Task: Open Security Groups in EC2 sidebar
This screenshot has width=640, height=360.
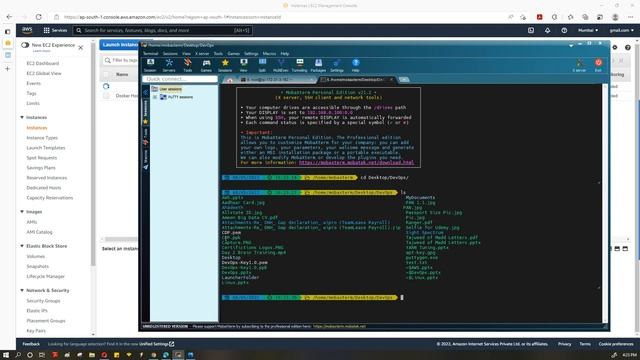Action: tap(43, 301)
